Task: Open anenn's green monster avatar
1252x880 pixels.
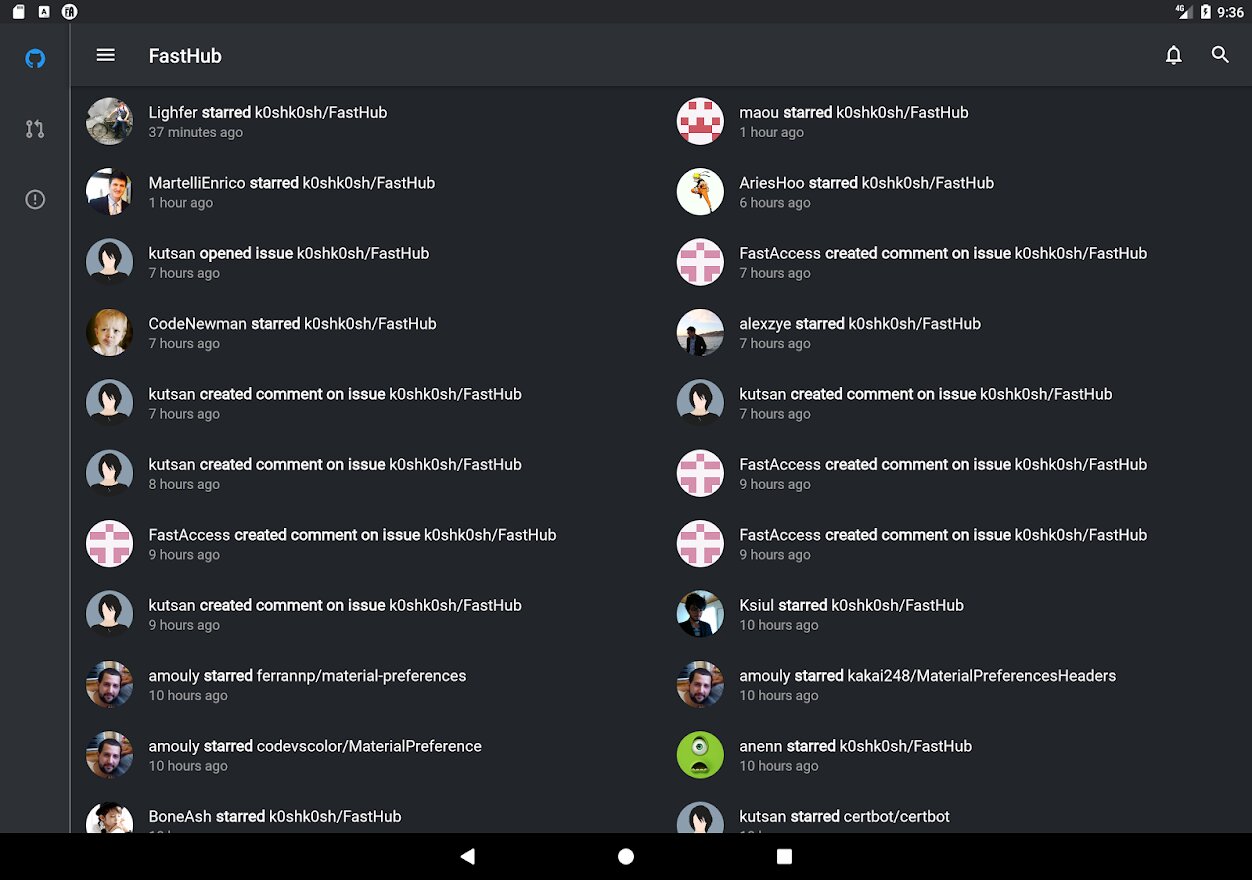Action: point(700,755)
